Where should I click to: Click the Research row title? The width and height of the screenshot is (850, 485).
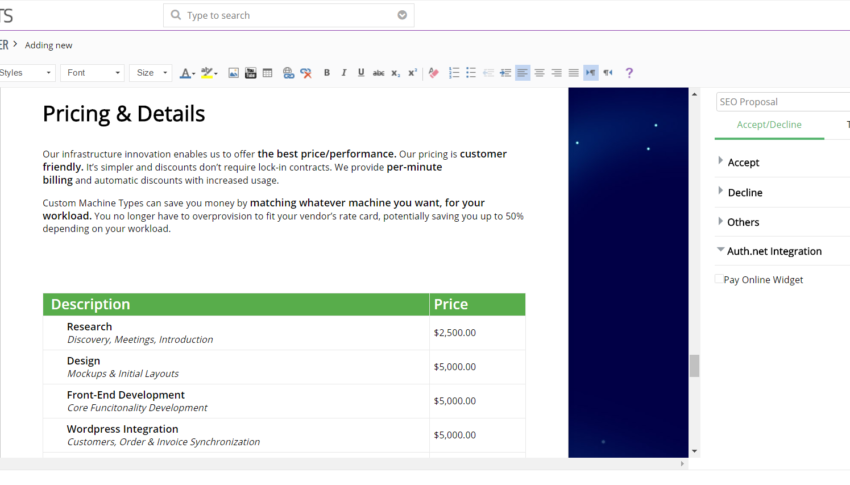tap(89, 327)
